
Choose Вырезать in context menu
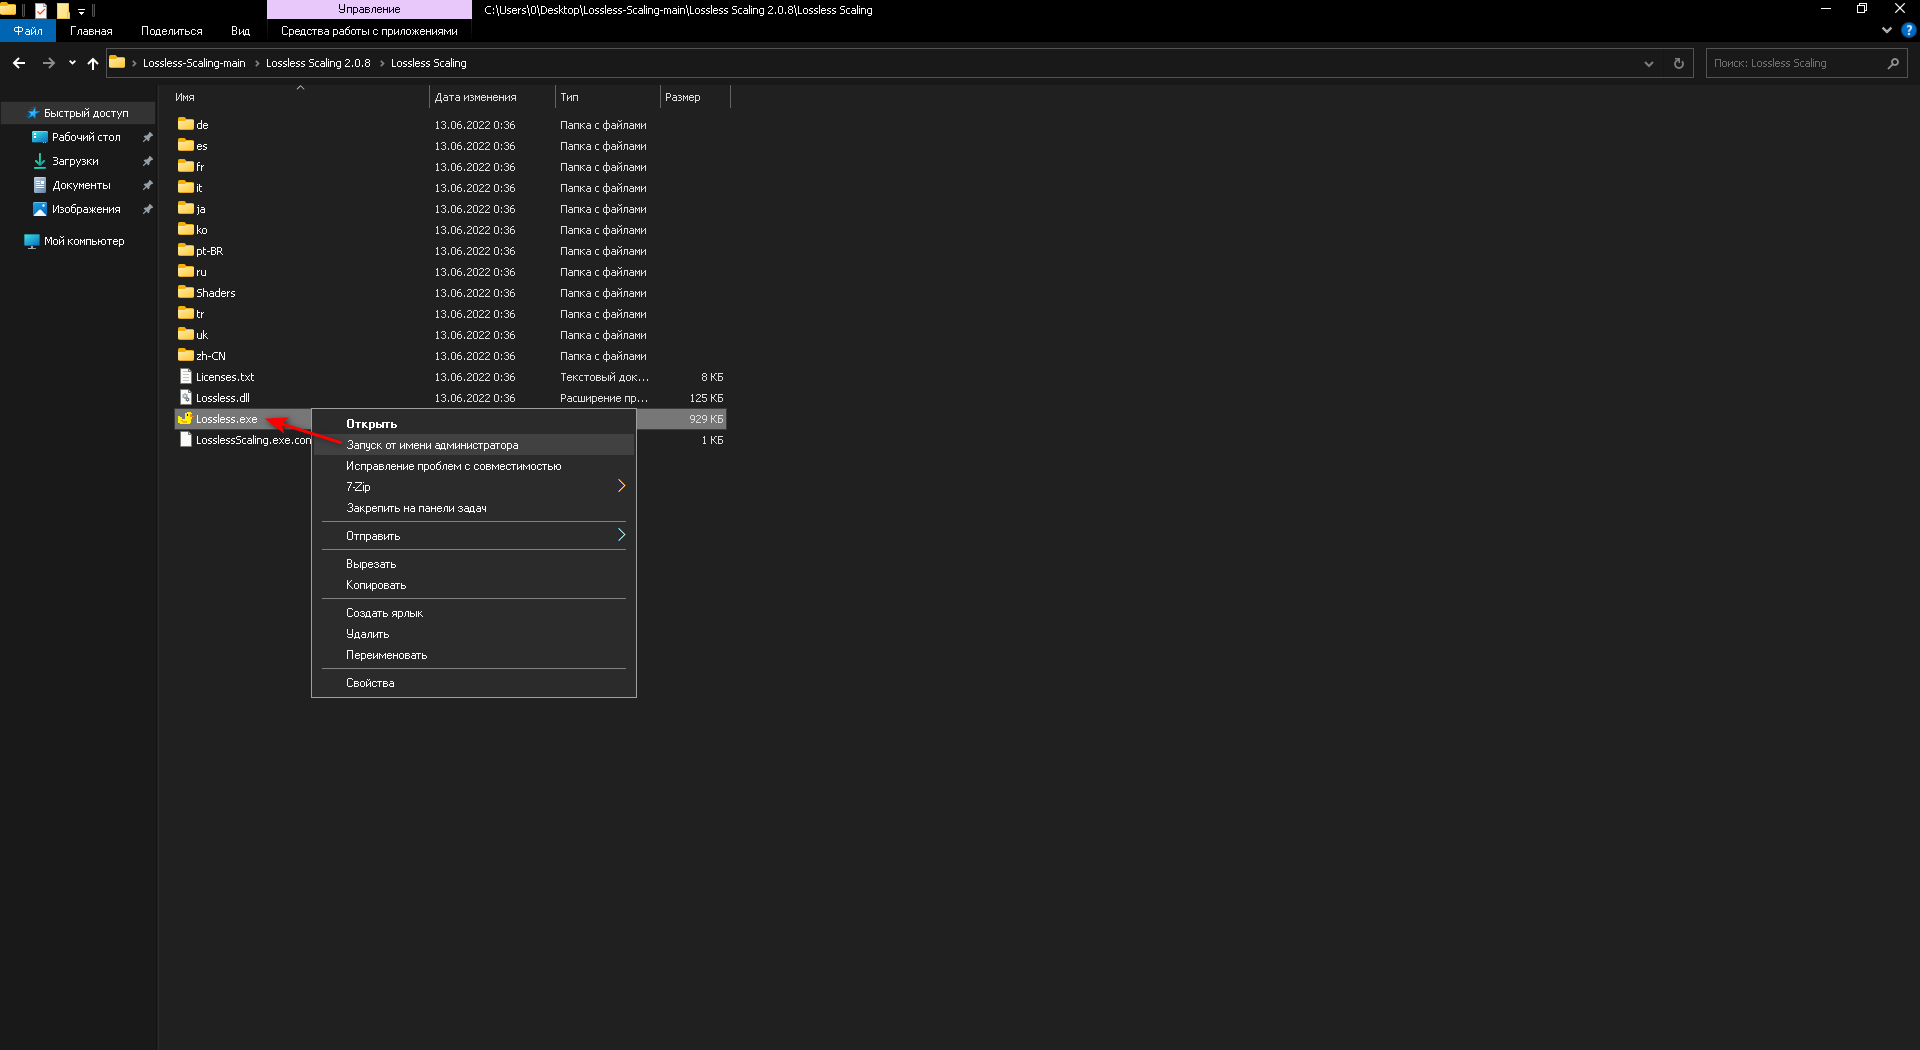pyautogui.click(x=474, y=564)
